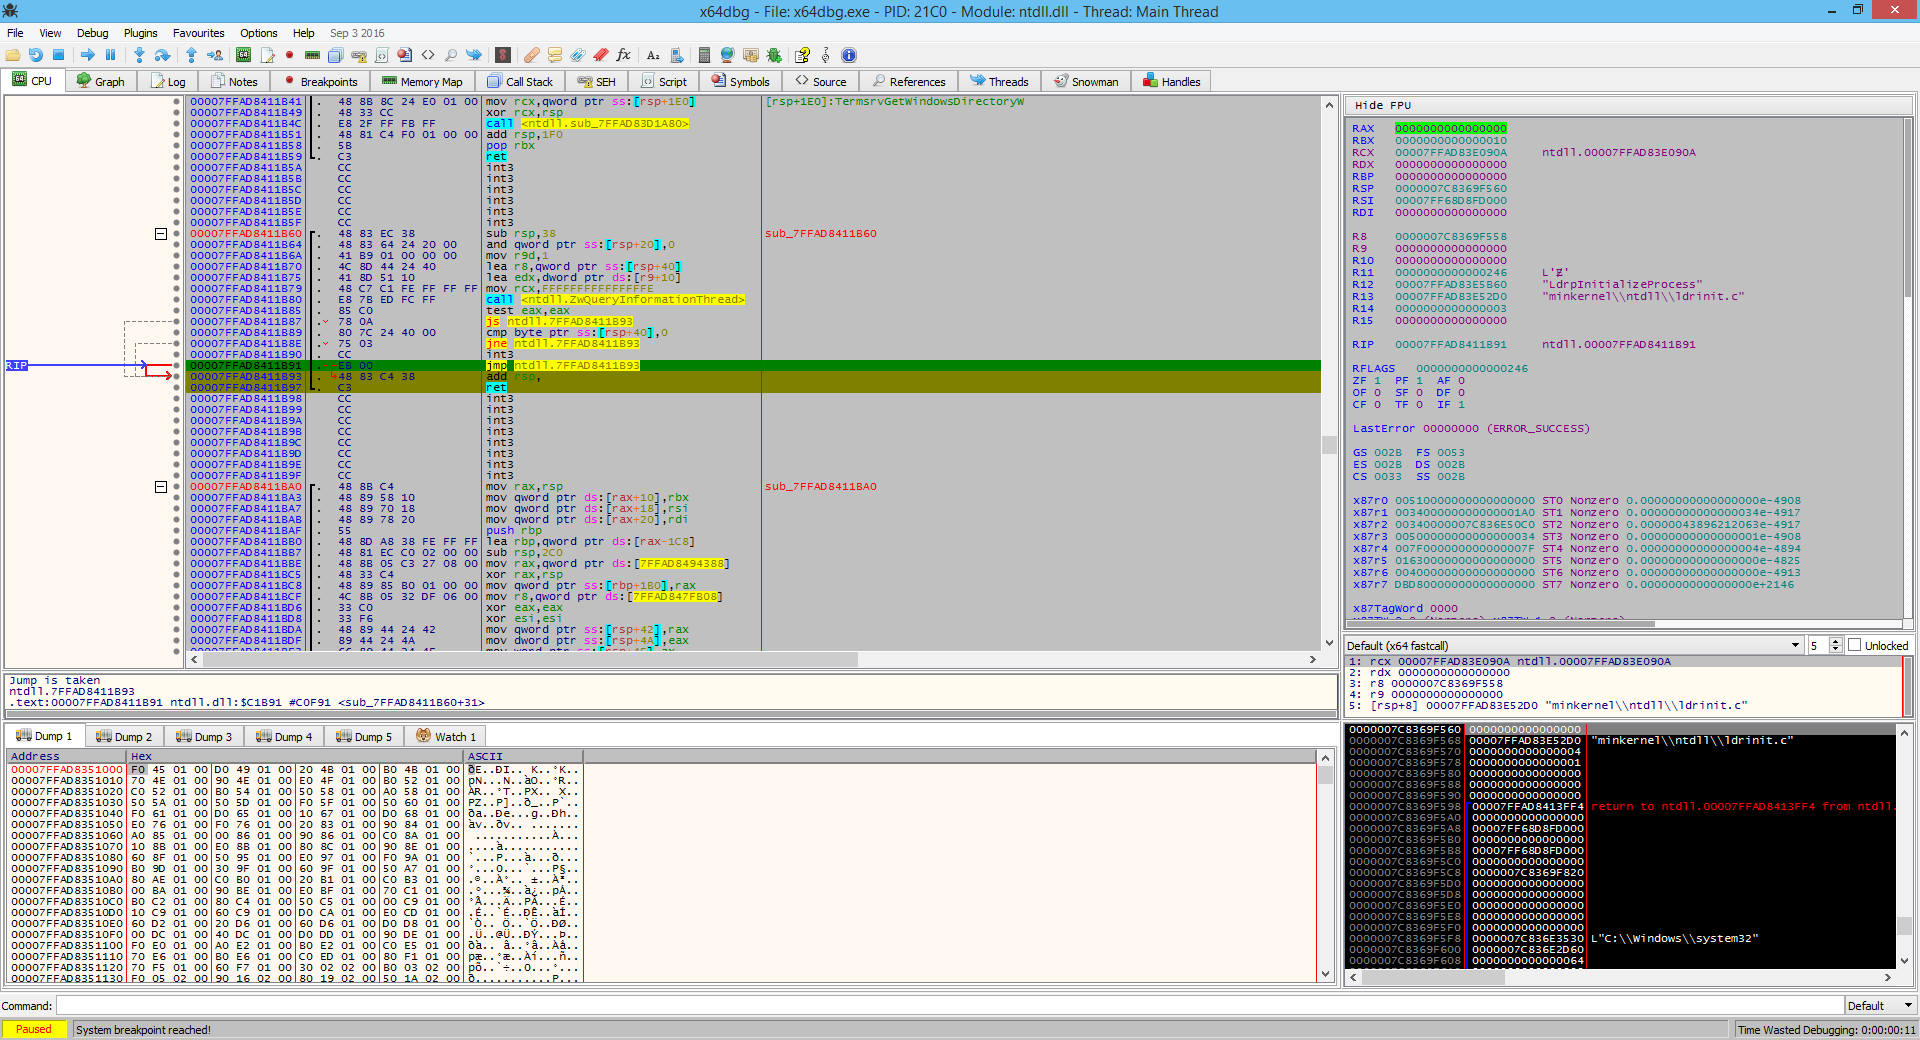Open the calculator toolbar icon
Screen dimensions: 1920x1040
coord(704,55)
